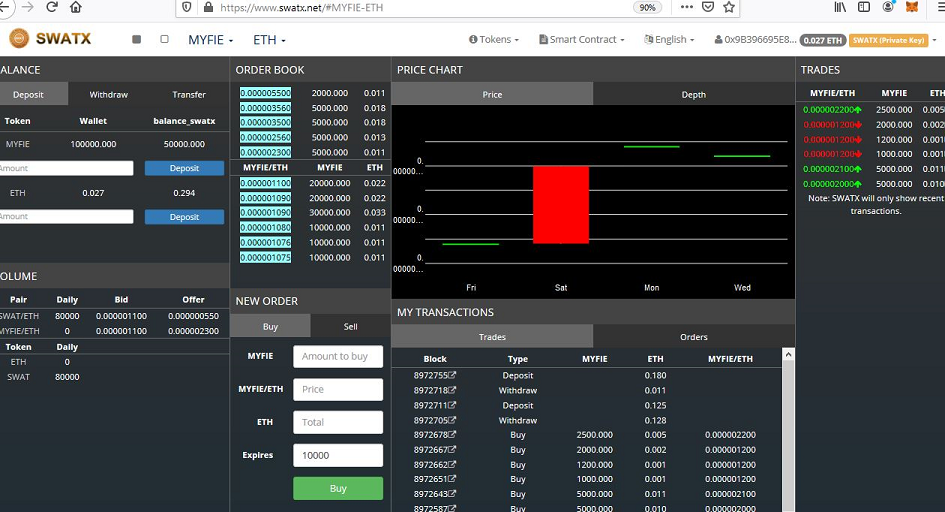Open the Orders tab in My Transactions
945x512 pixels.
coord(694,337)
